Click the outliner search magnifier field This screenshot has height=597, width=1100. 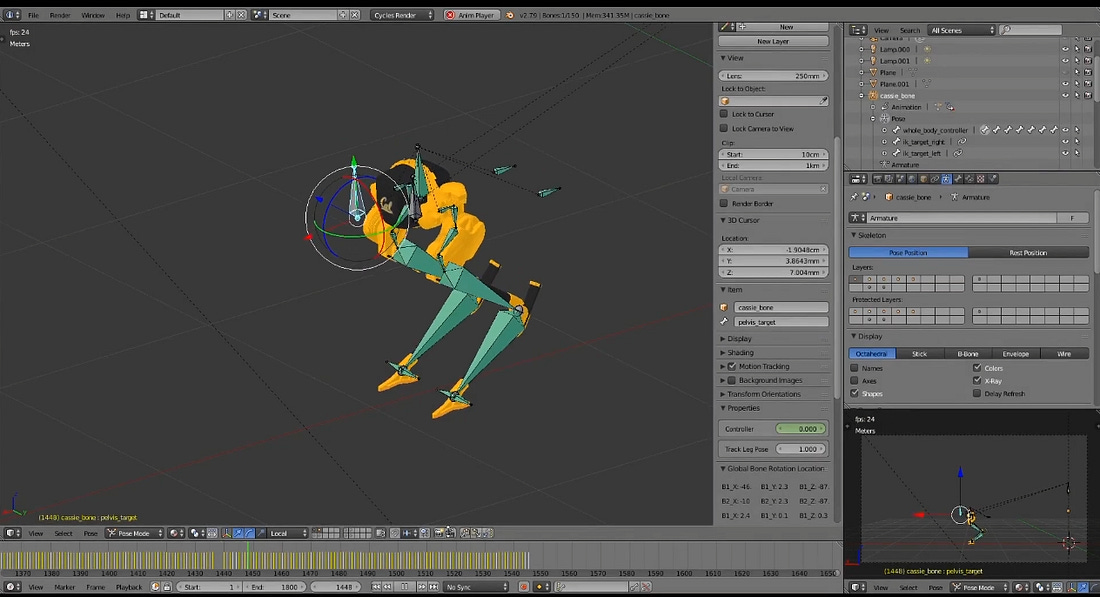coord(1031,30)
